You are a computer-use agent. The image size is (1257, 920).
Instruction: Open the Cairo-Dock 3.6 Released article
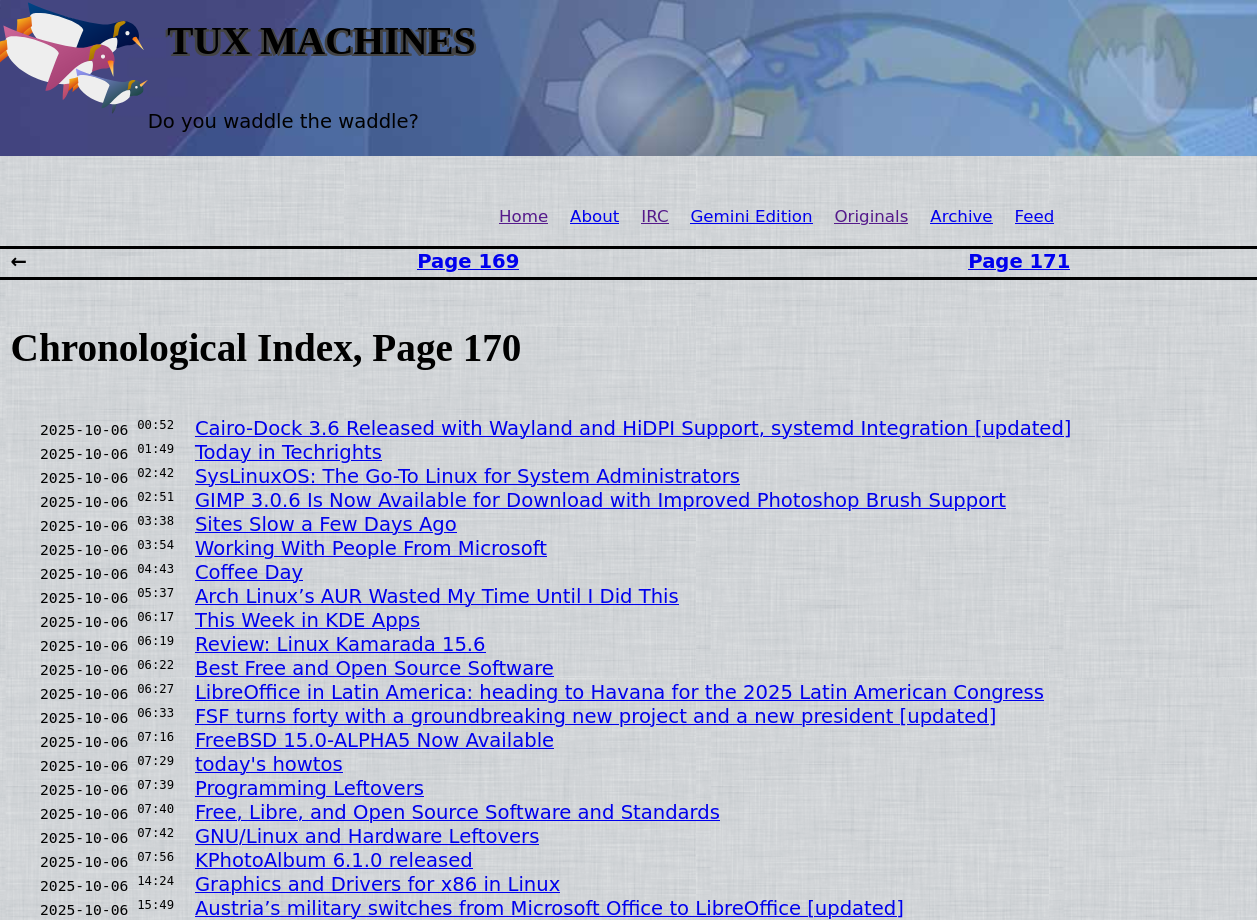[x=632, y=428]
